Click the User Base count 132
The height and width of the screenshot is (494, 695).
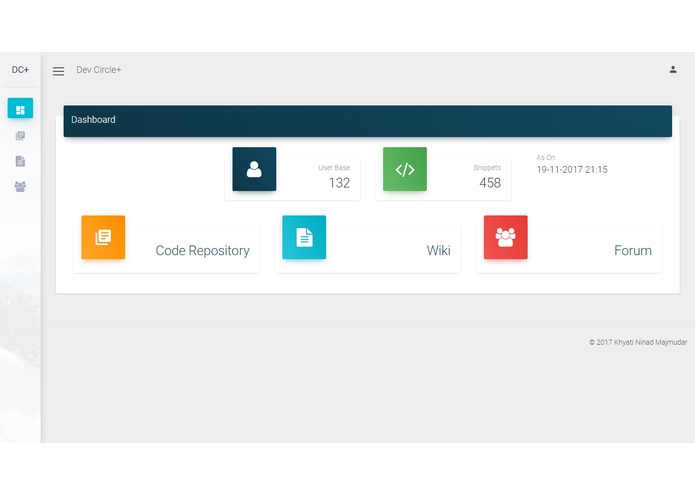(x=340, y=183)
